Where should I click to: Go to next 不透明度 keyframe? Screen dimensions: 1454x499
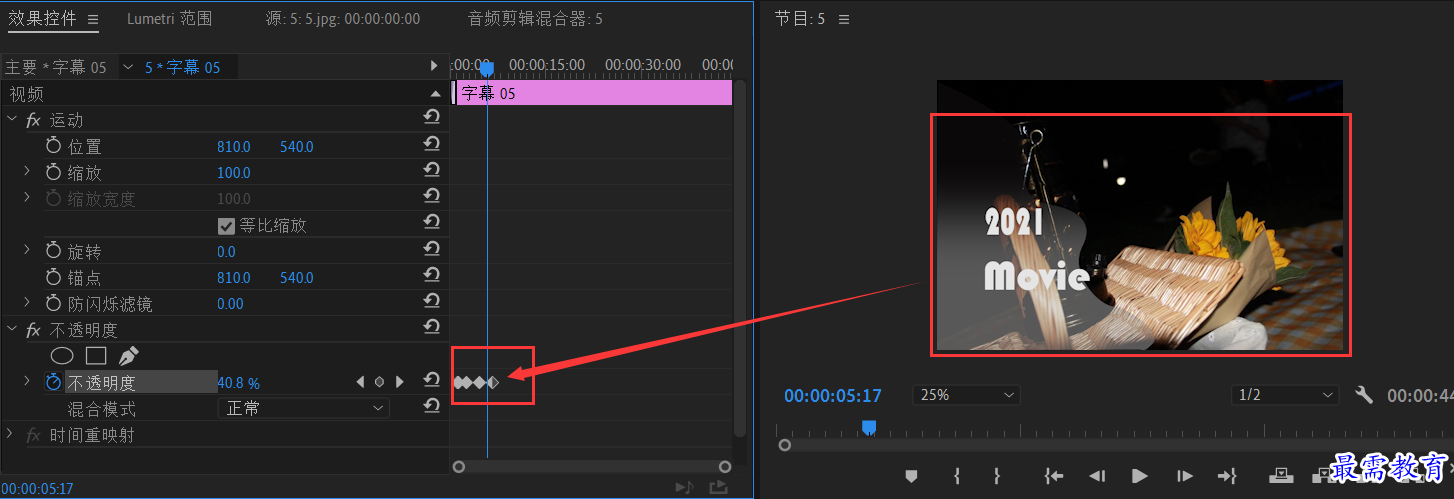click(x=399, y=381)
